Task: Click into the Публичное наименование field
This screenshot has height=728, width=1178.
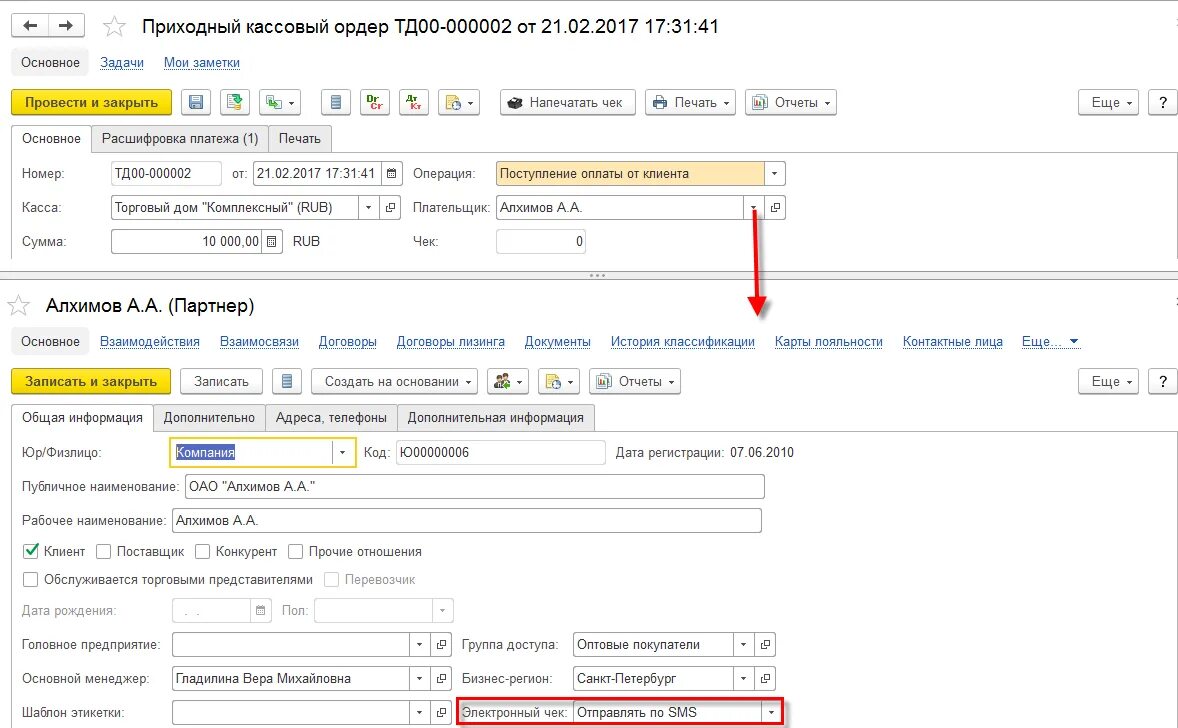Action: pos(475,487)
